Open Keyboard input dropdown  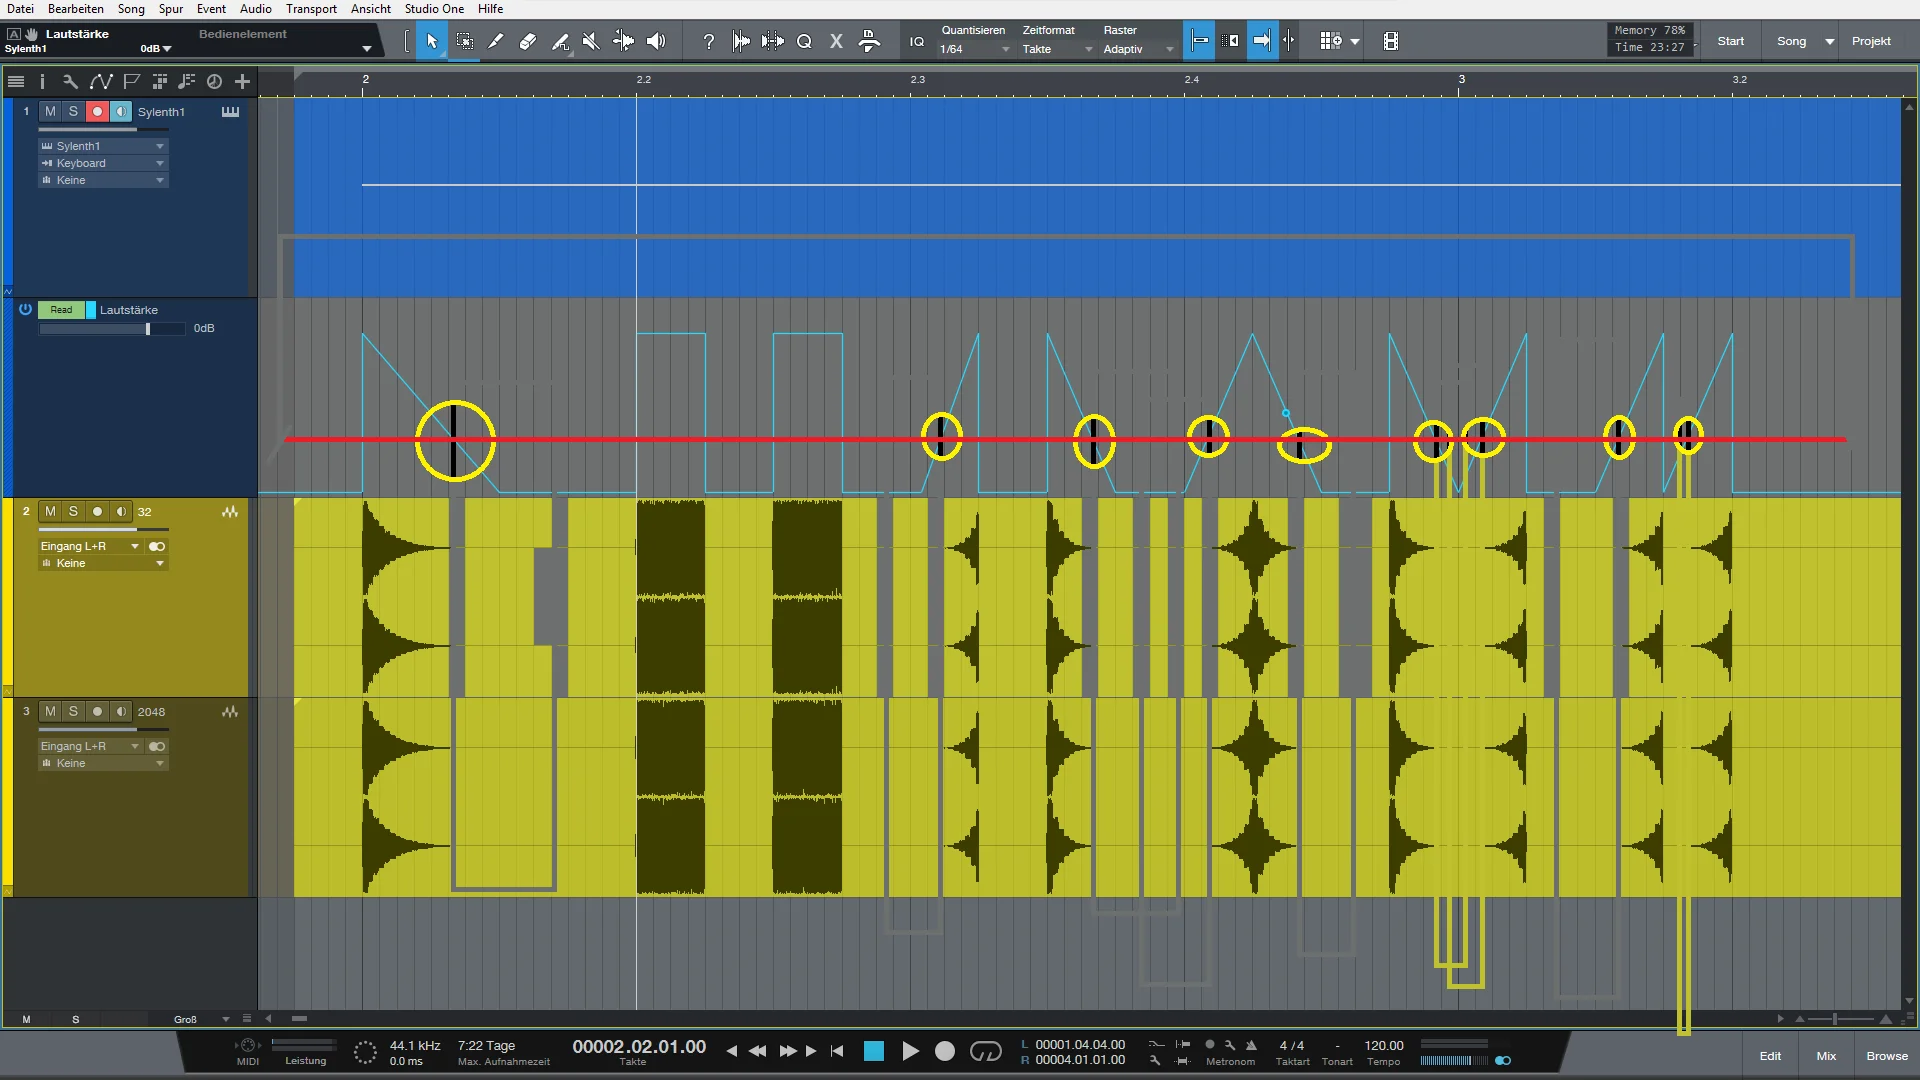[103, 163]
